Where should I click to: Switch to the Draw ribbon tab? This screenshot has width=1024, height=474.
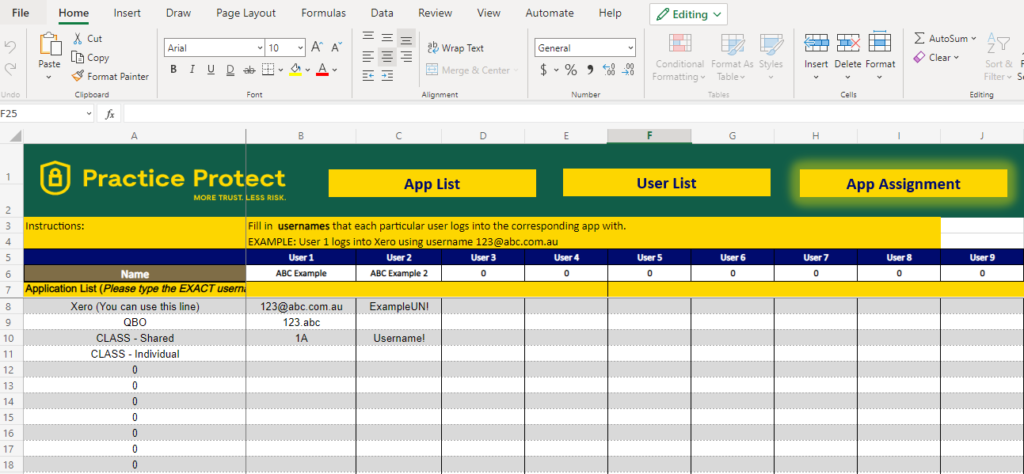pos(178,13)
